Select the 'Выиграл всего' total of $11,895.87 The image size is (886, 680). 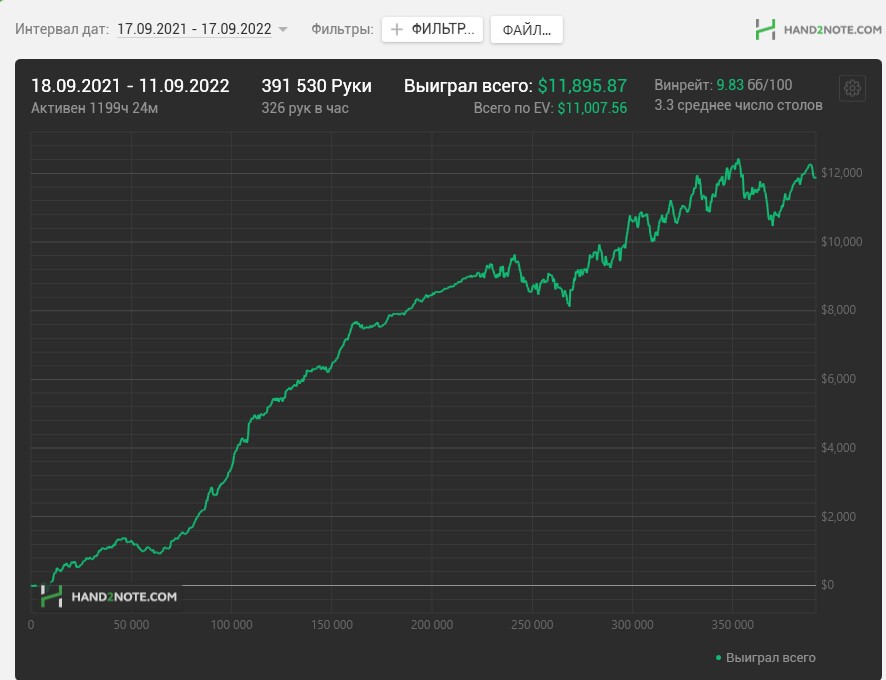582,86
